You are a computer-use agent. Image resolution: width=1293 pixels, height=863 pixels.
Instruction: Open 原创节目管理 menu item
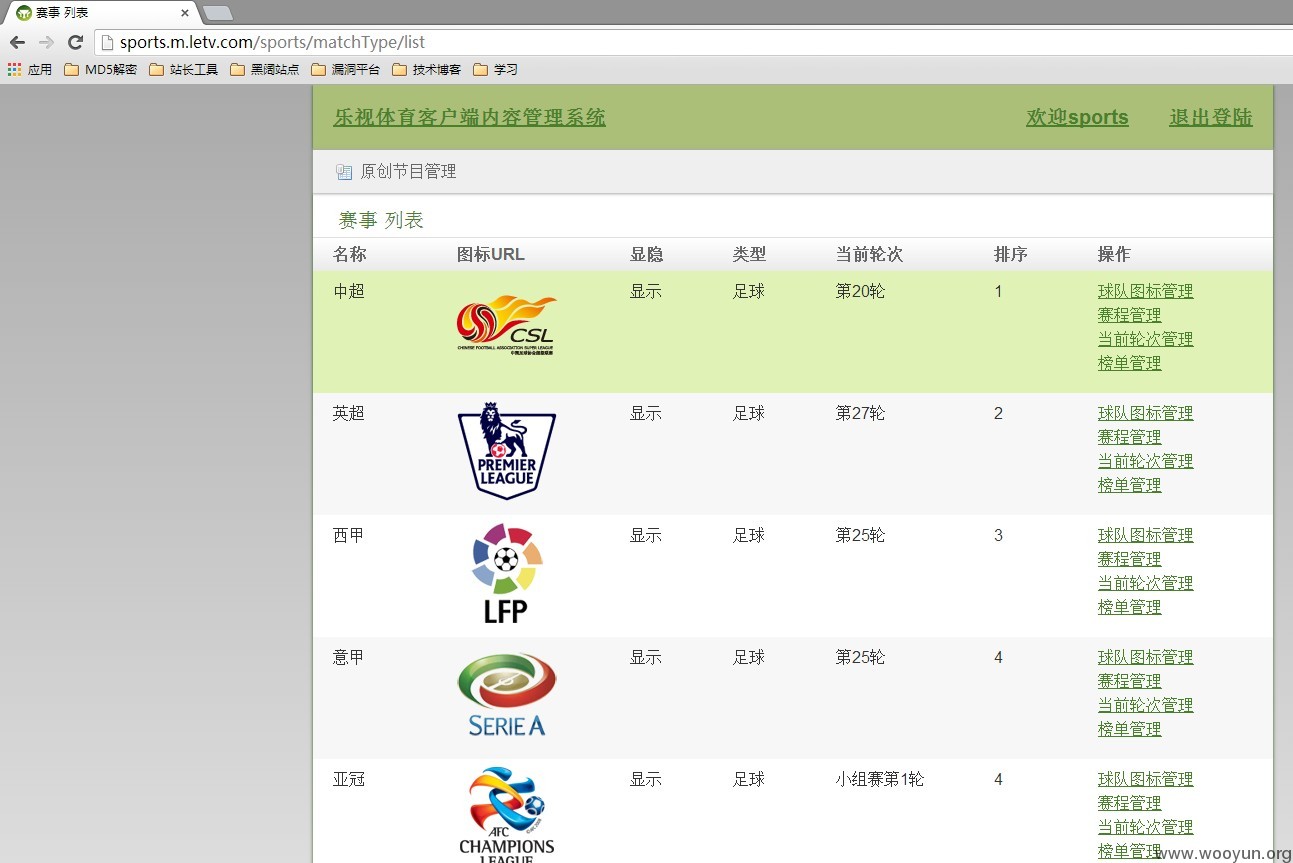point(408,172)
